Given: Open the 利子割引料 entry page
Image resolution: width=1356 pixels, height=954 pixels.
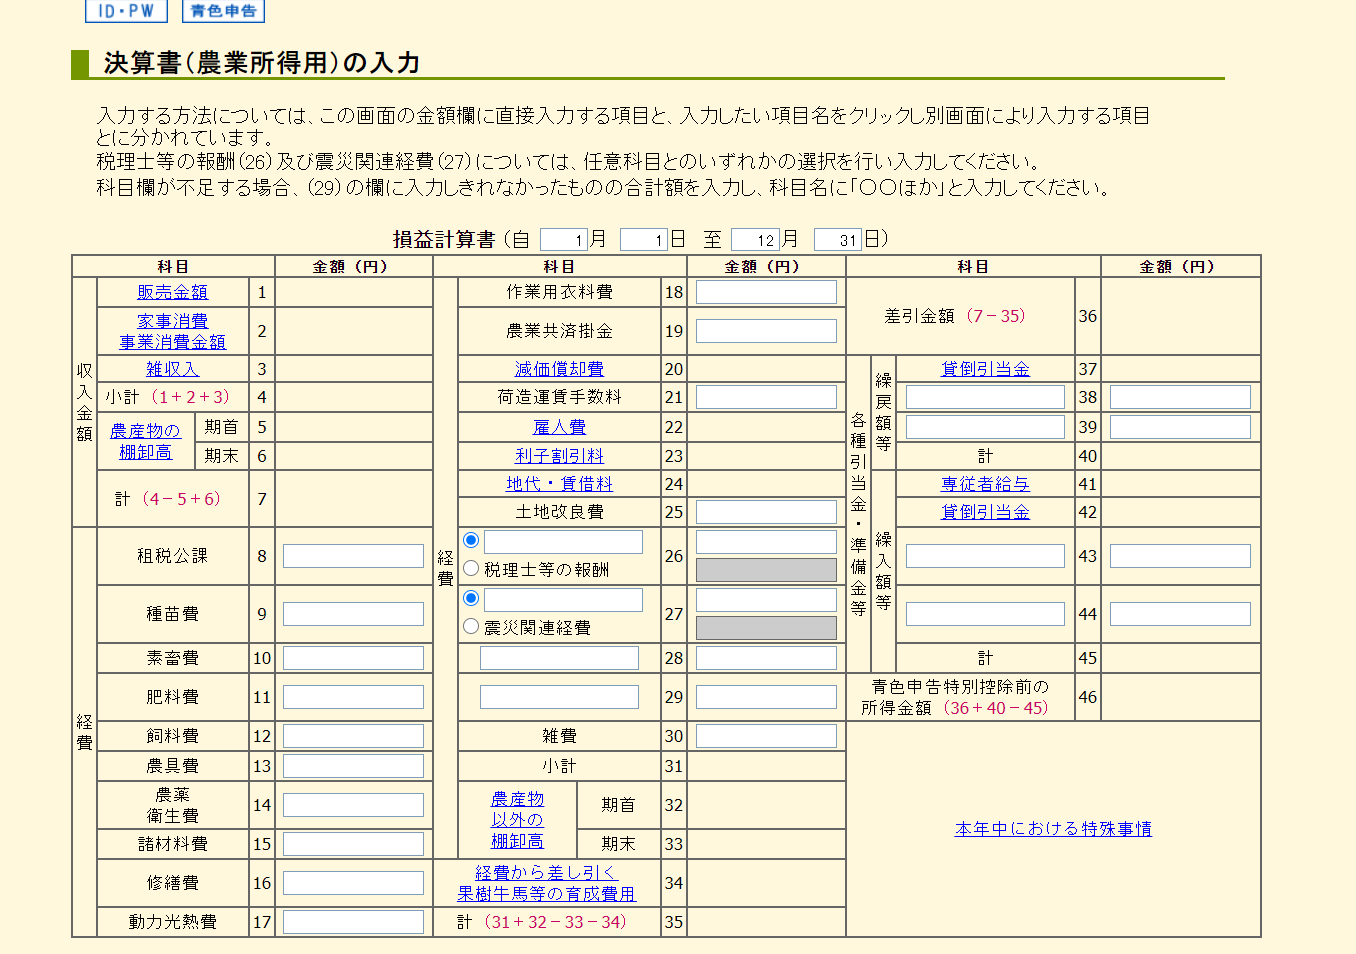Looking at the screenshot, I should pos(559,455).
